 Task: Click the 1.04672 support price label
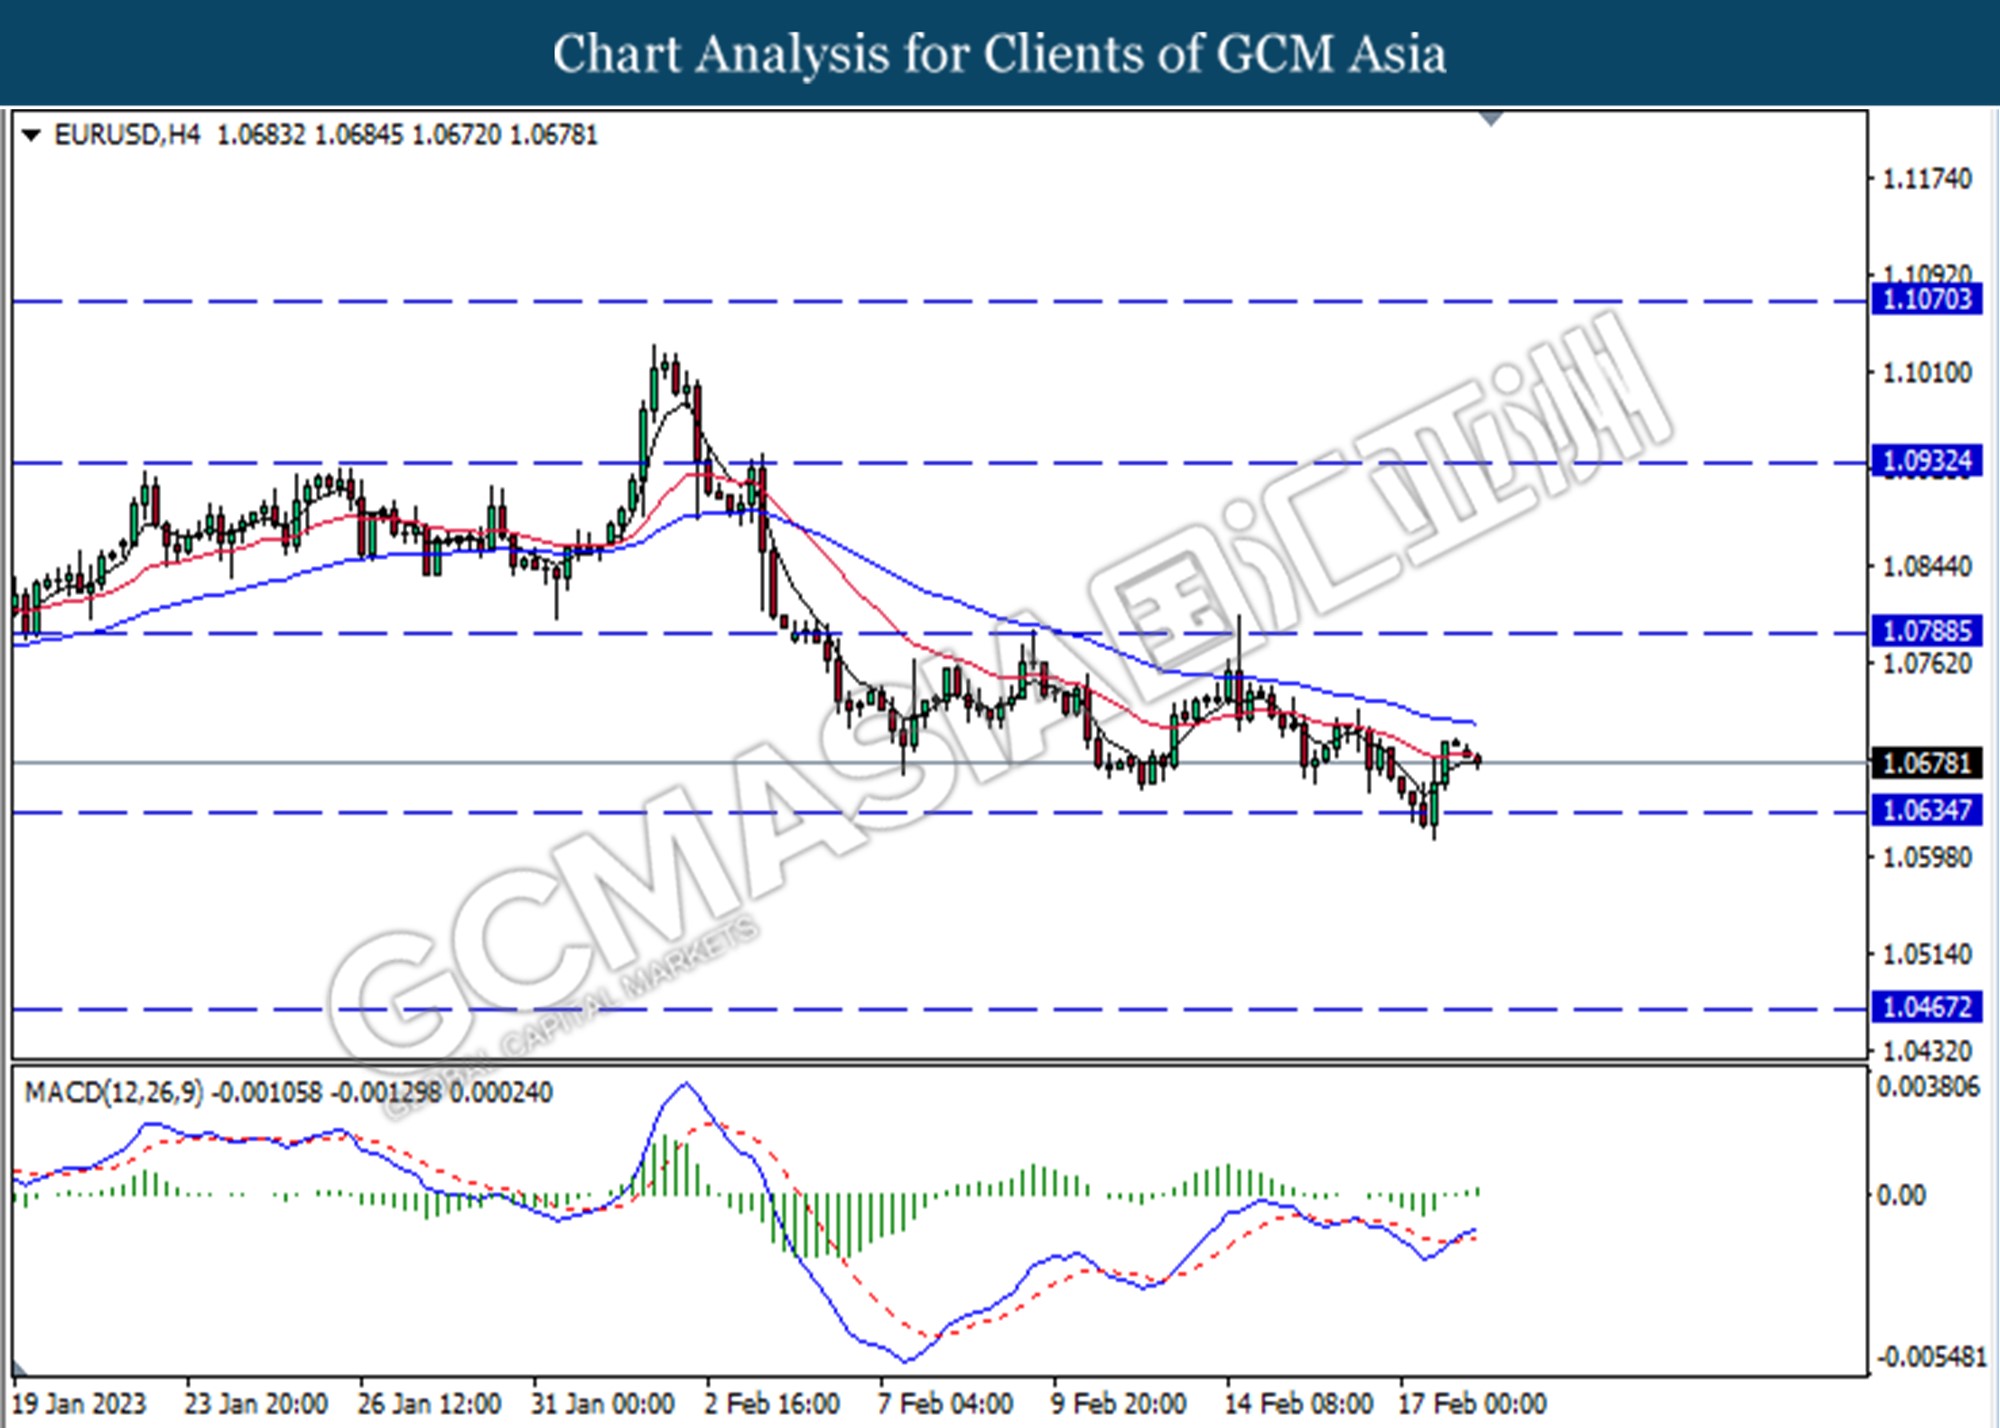coord(1926,1007)
